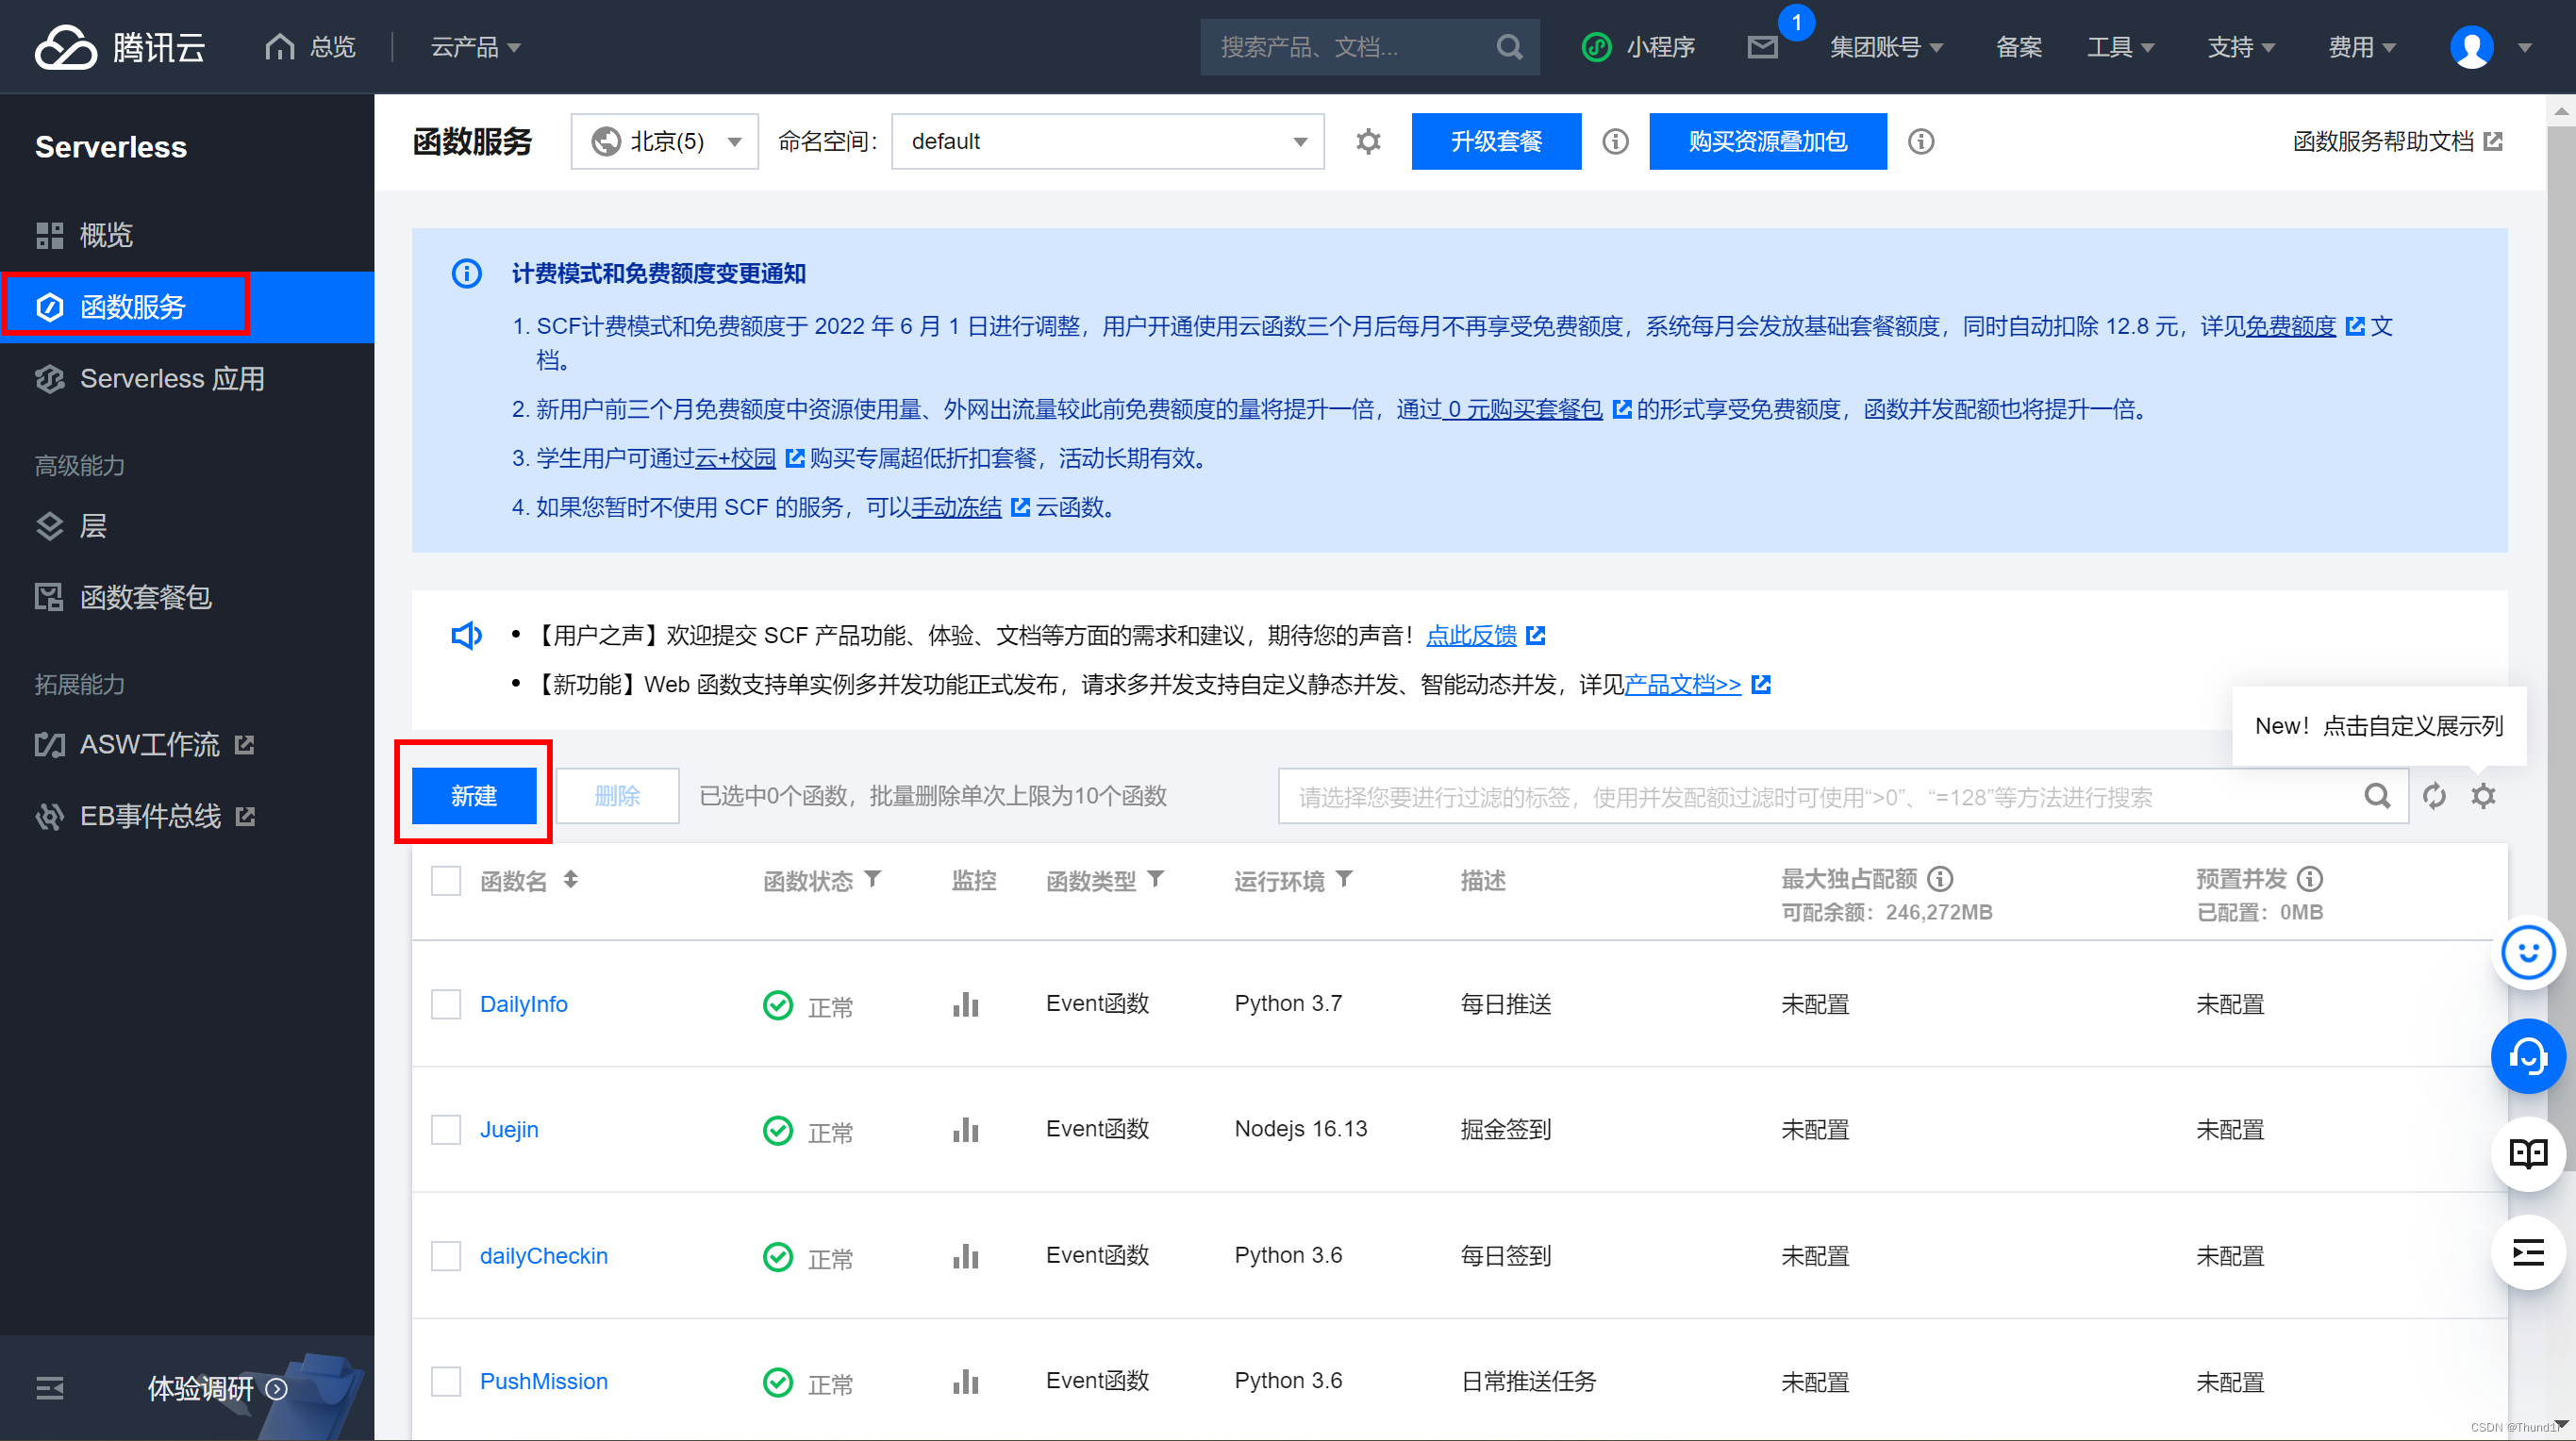
Task: Open ASW工作流 in sidebar
Action: (x=187, y=745)
